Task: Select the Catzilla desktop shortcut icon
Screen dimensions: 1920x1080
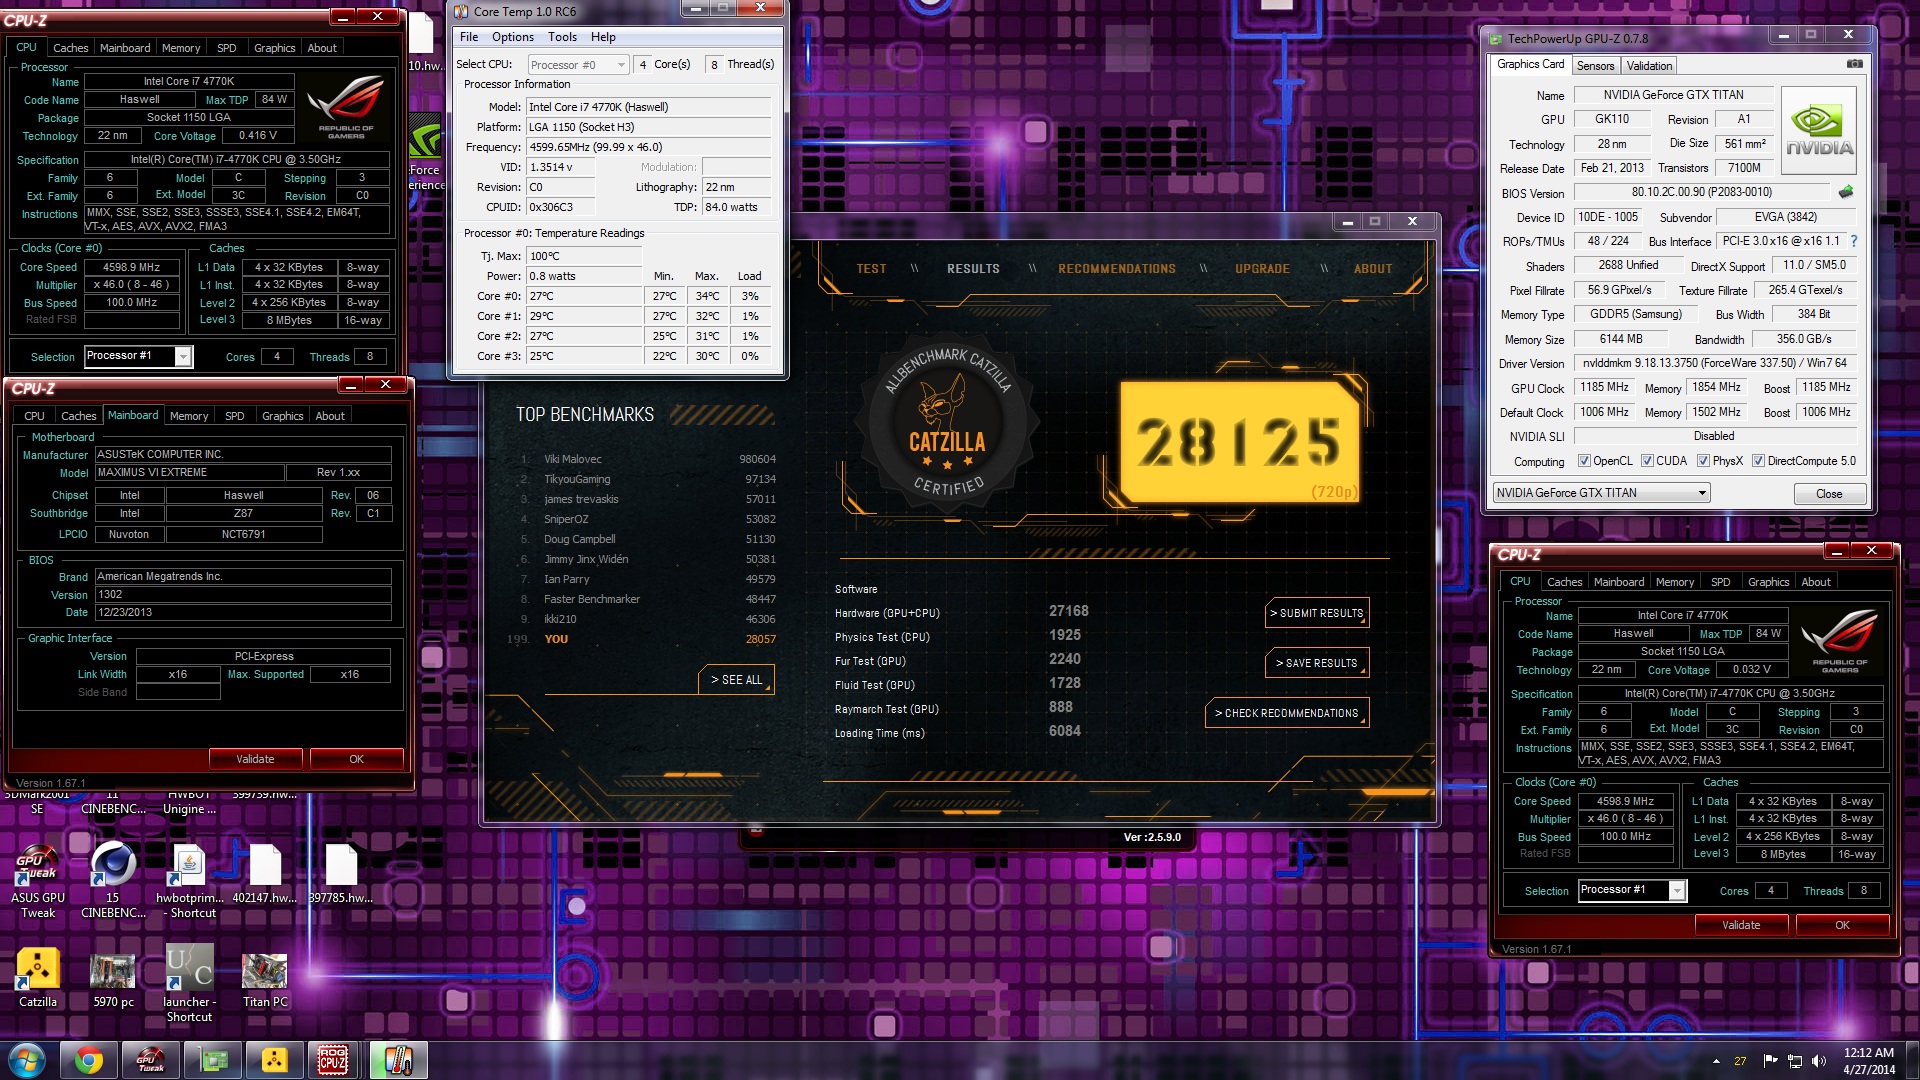Action: [x=38, y=978]
